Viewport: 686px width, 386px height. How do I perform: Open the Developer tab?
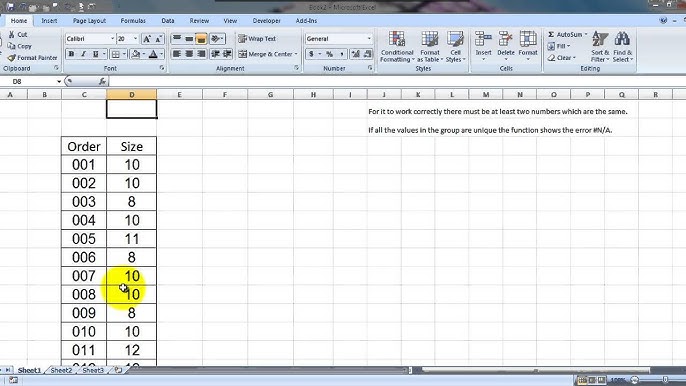tap(266, 21)
